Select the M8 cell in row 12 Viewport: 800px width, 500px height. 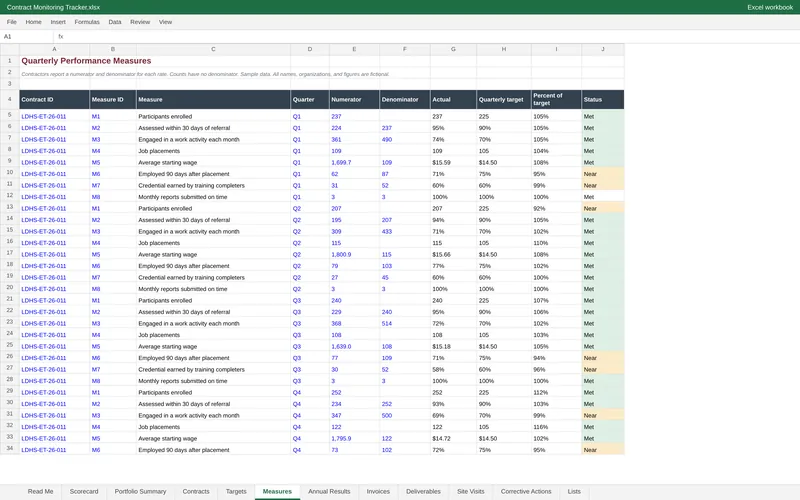click(x=113, y=197)
